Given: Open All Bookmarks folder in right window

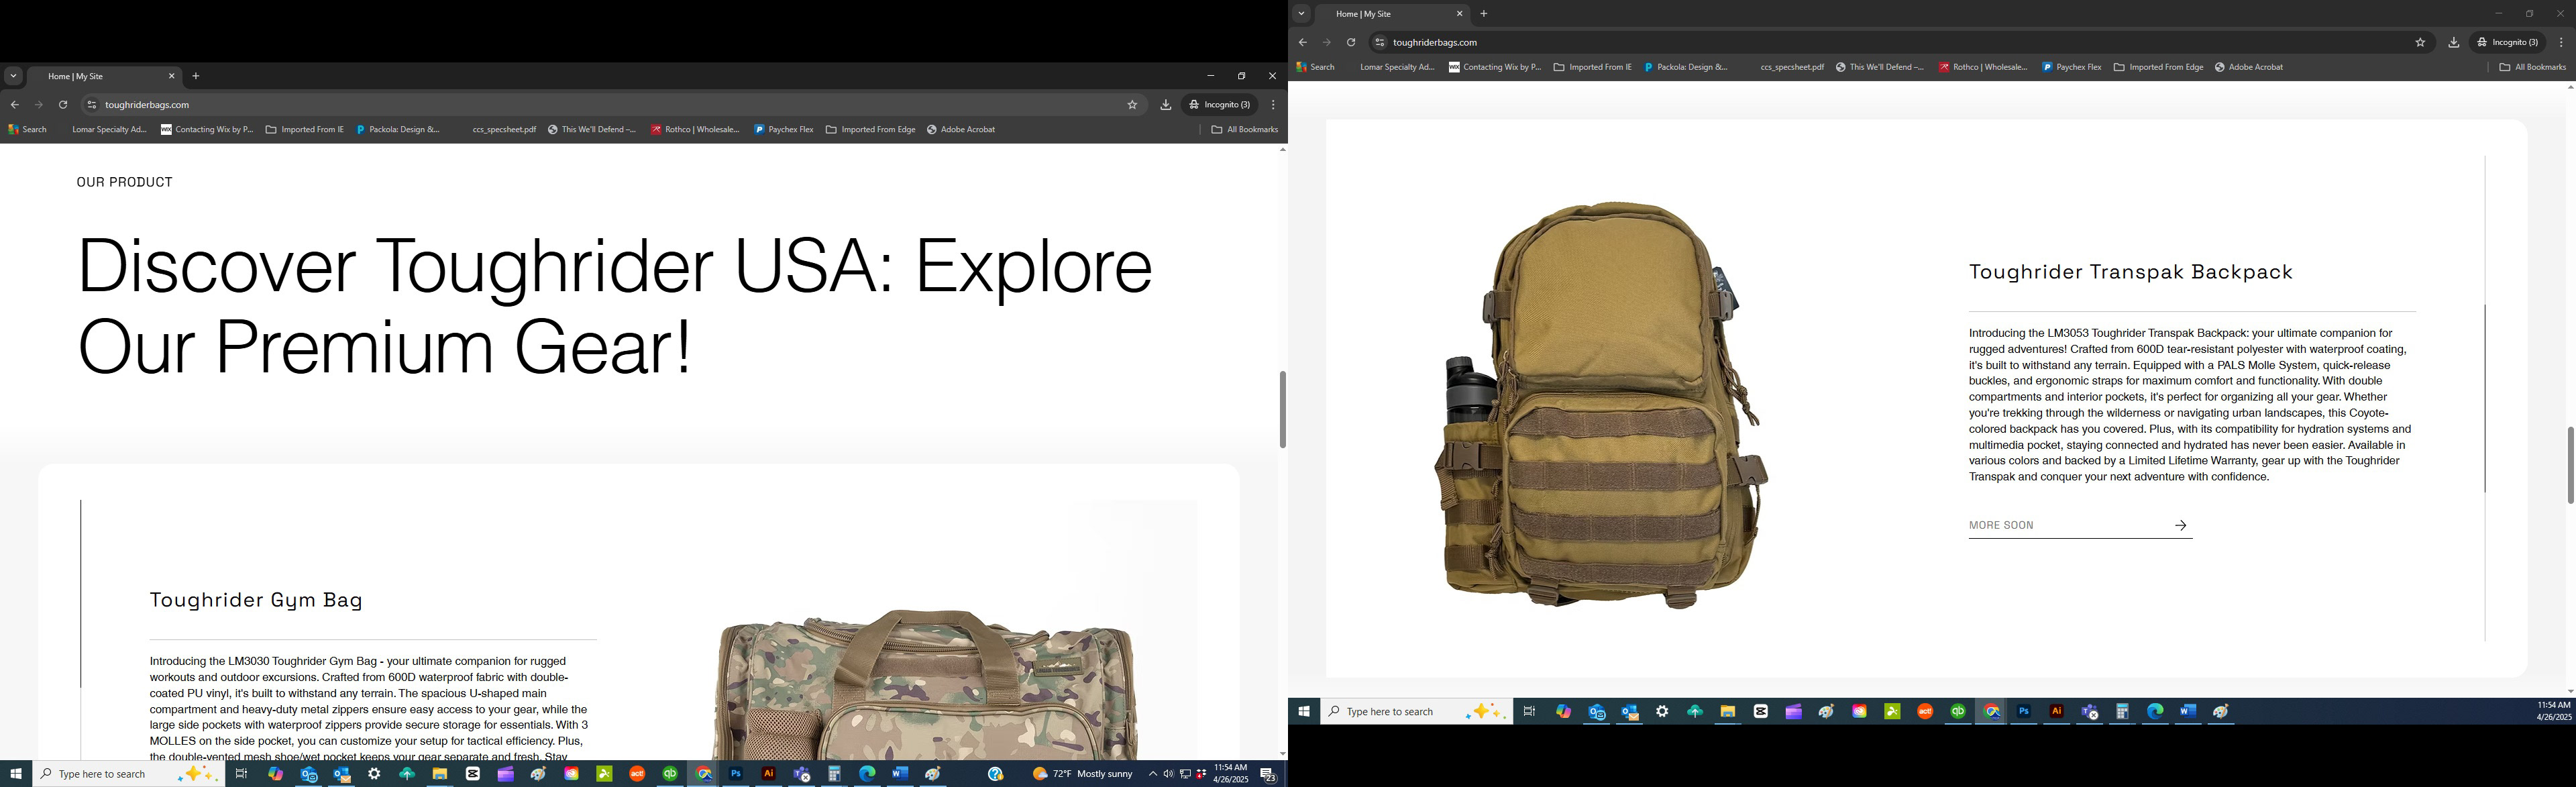Looking at the screenshot, I should 2533,68.
